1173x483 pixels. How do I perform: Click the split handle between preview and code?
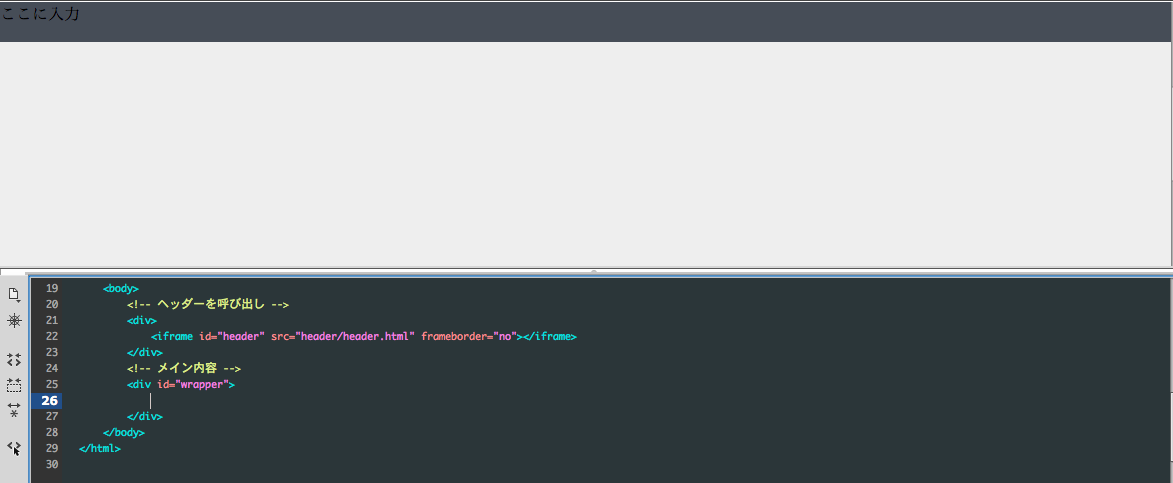(x=593, y=271)
